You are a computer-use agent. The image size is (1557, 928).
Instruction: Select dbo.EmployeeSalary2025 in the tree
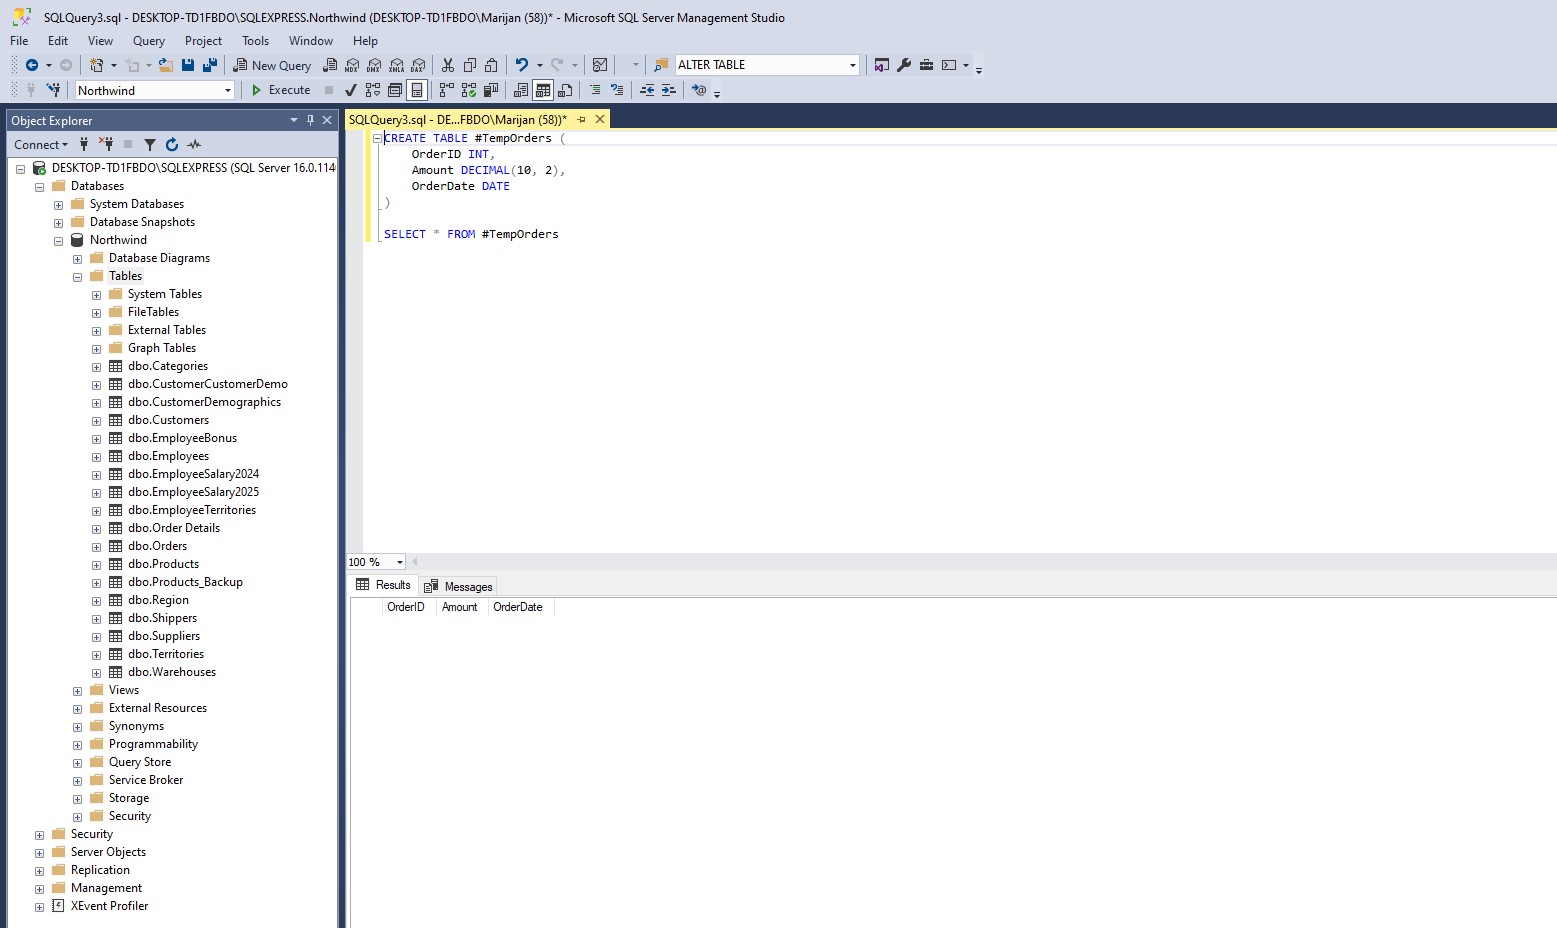(x=193, y=492)
